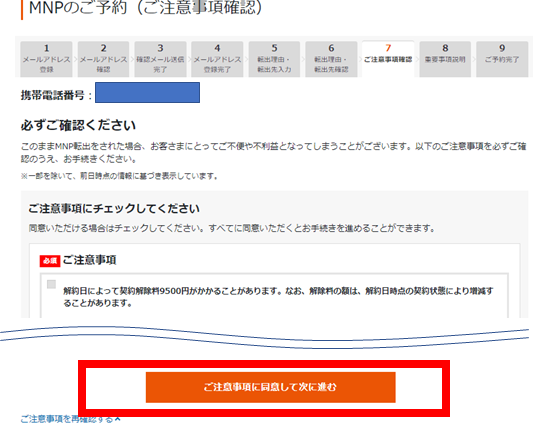Open step 5 転出理由・転出先入力

(274, 59)
